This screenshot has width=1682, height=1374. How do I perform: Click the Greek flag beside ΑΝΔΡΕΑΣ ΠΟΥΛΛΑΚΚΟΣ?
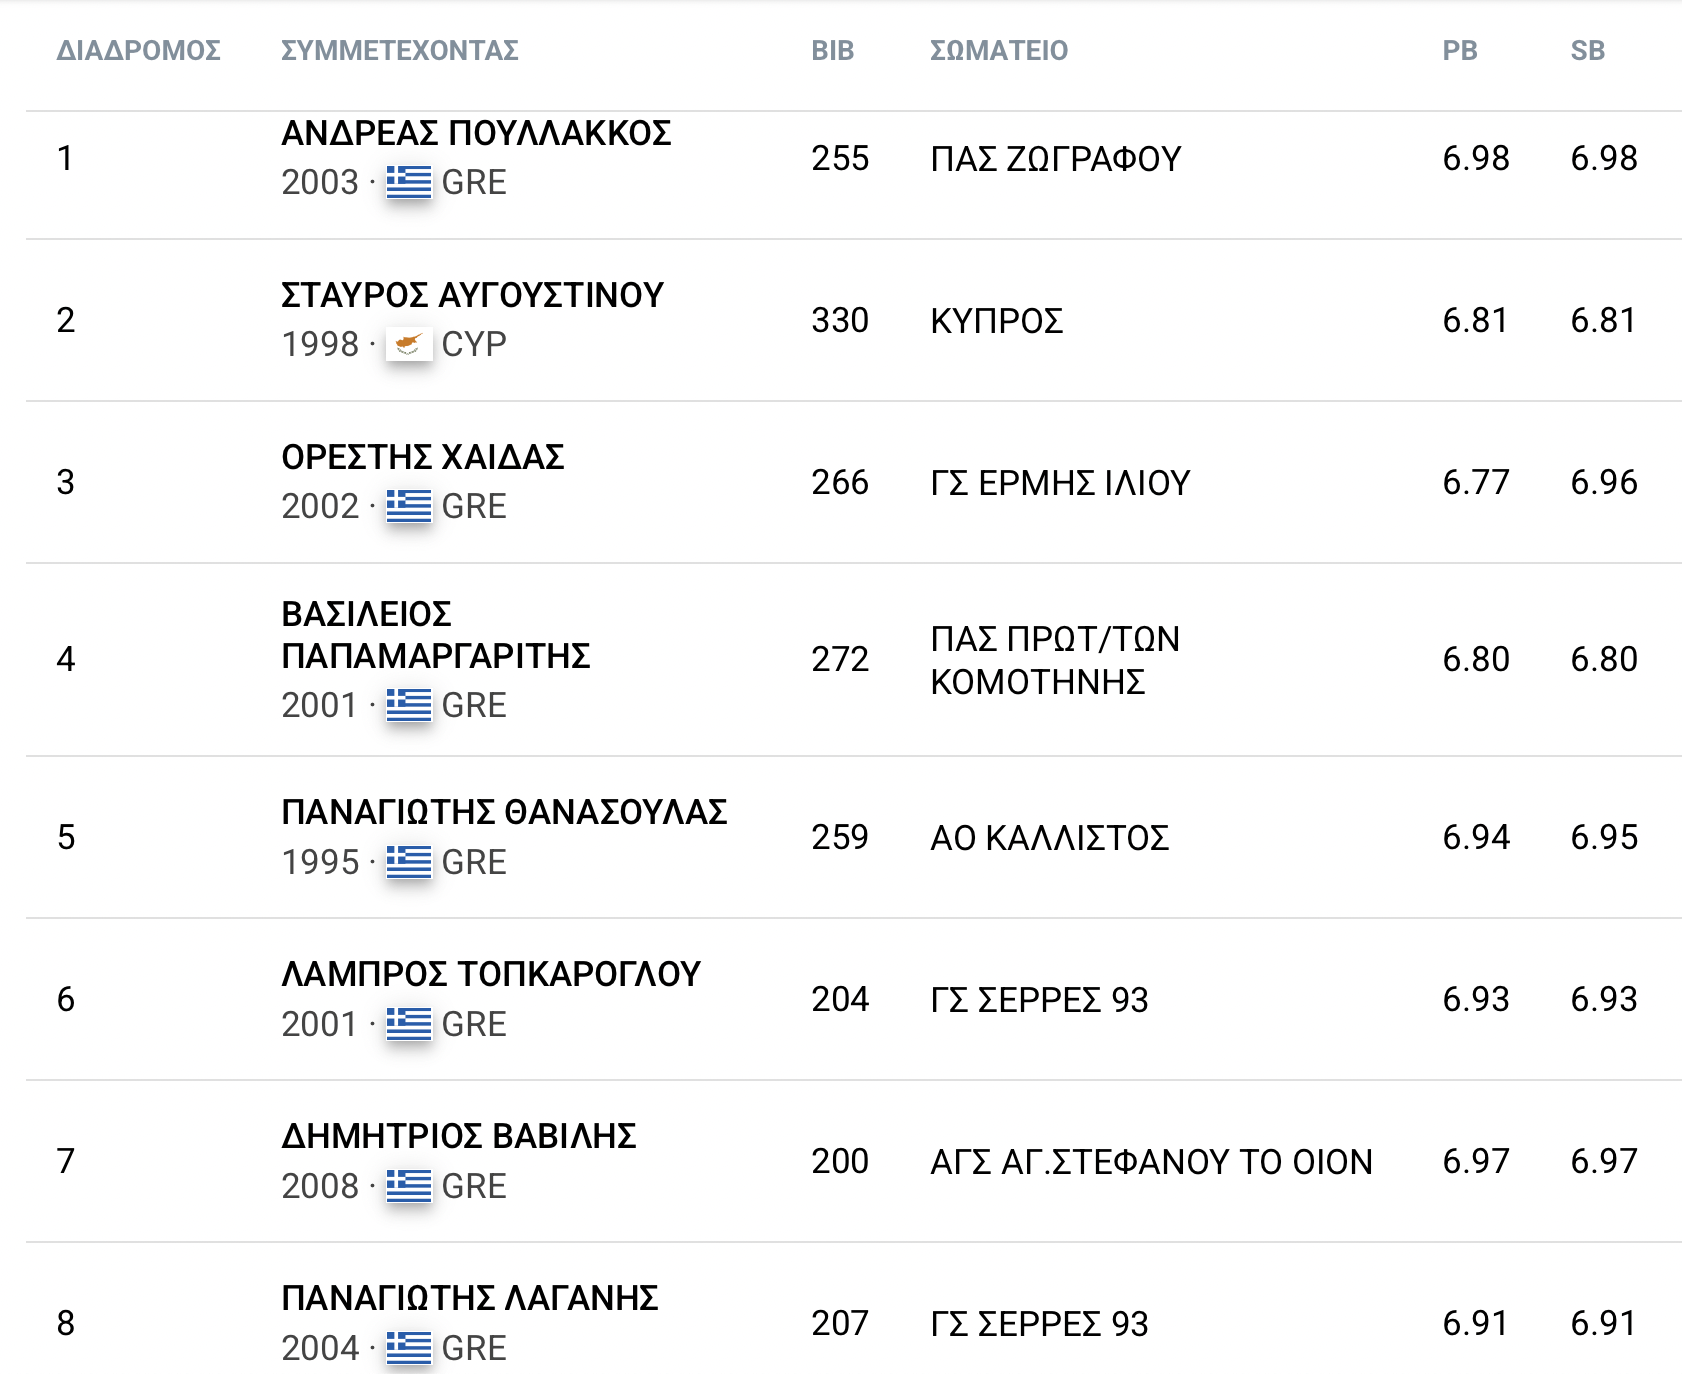[408, 182]
